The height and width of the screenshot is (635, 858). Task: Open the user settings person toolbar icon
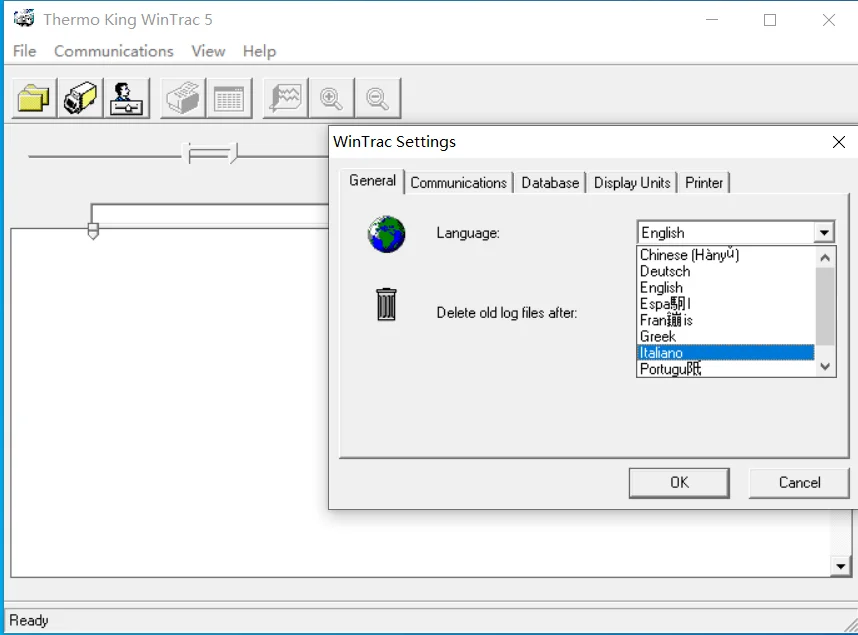[126, 98]
